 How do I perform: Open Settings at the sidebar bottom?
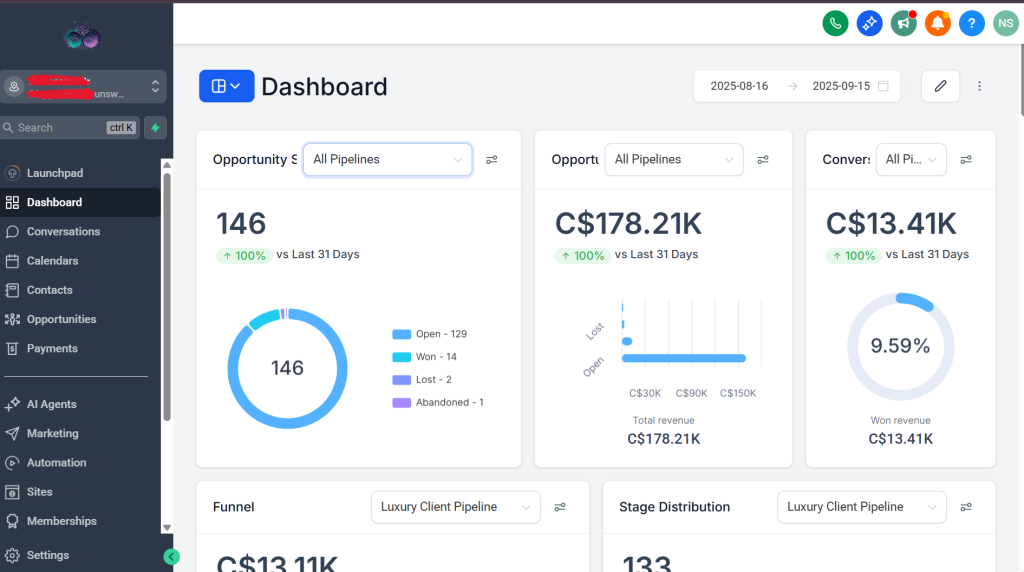(48, 555)
